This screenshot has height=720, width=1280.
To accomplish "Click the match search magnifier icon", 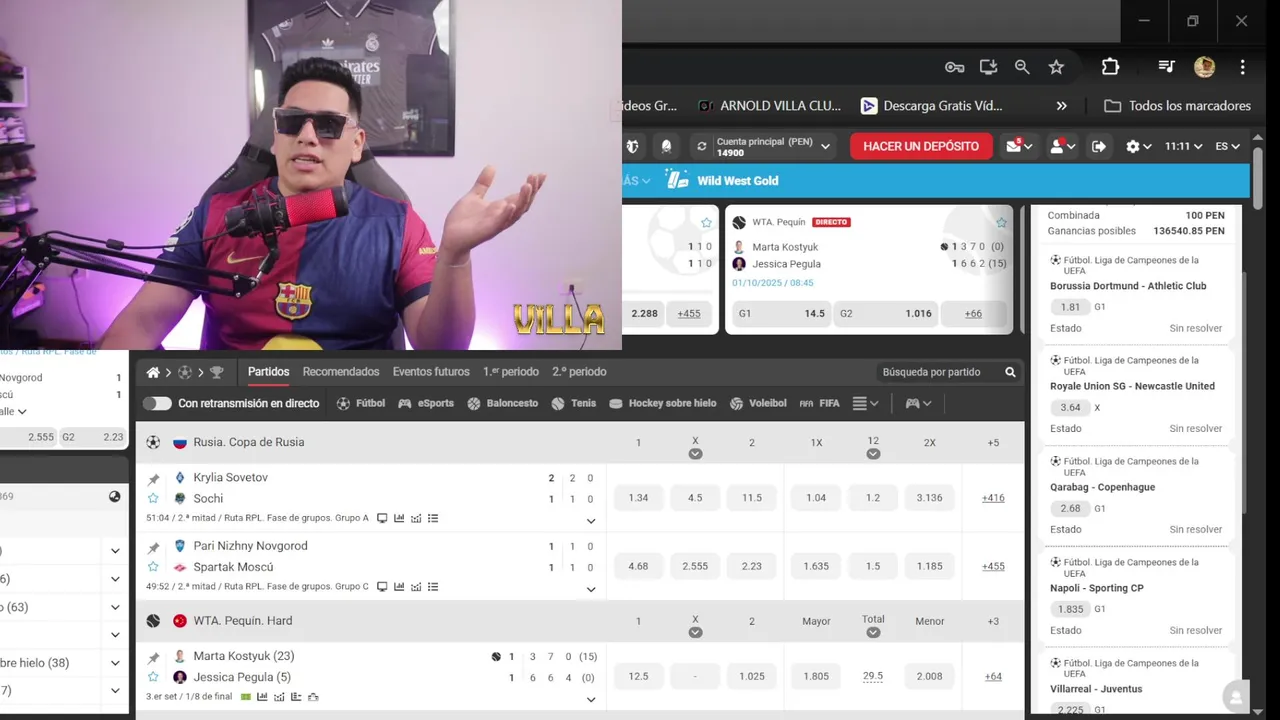I will (1010, 372).
